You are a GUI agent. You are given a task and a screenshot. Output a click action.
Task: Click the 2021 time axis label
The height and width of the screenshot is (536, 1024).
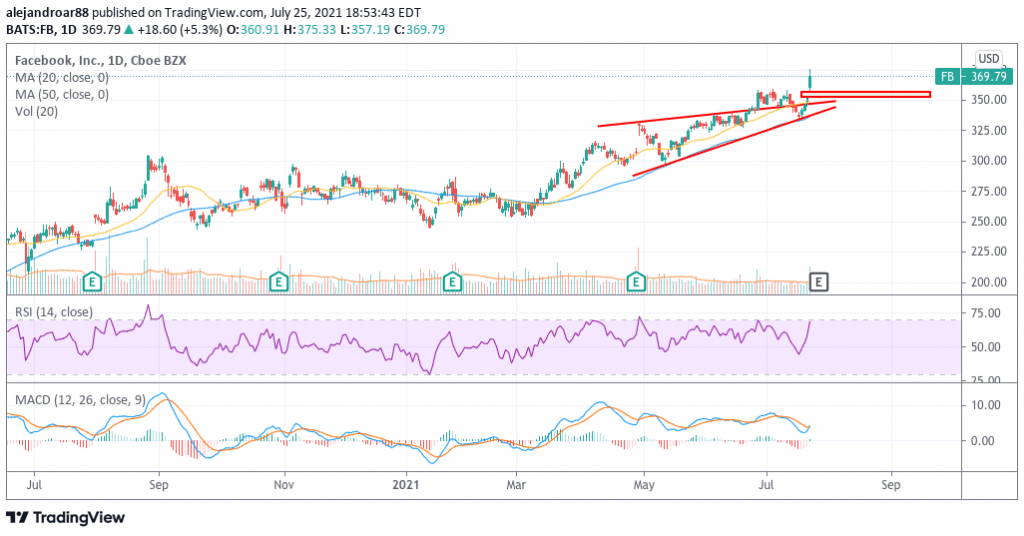(x=406, y=485)
